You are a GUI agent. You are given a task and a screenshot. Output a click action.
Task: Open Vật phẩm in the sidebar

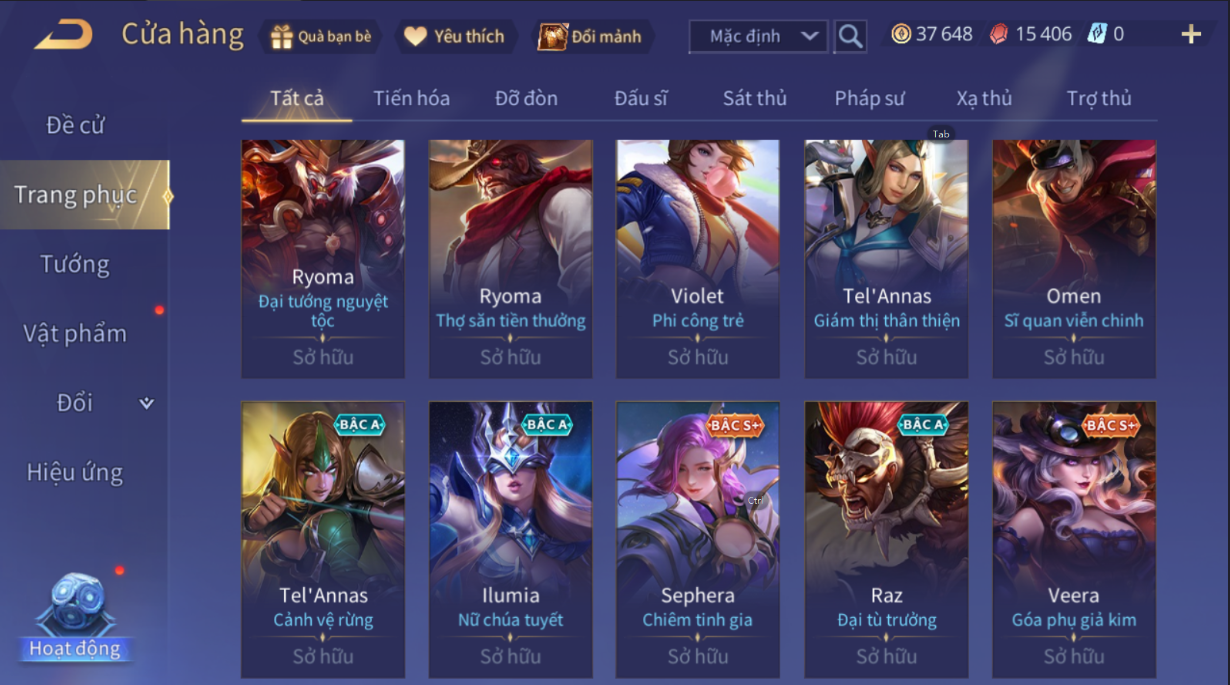tap(75, 334)
